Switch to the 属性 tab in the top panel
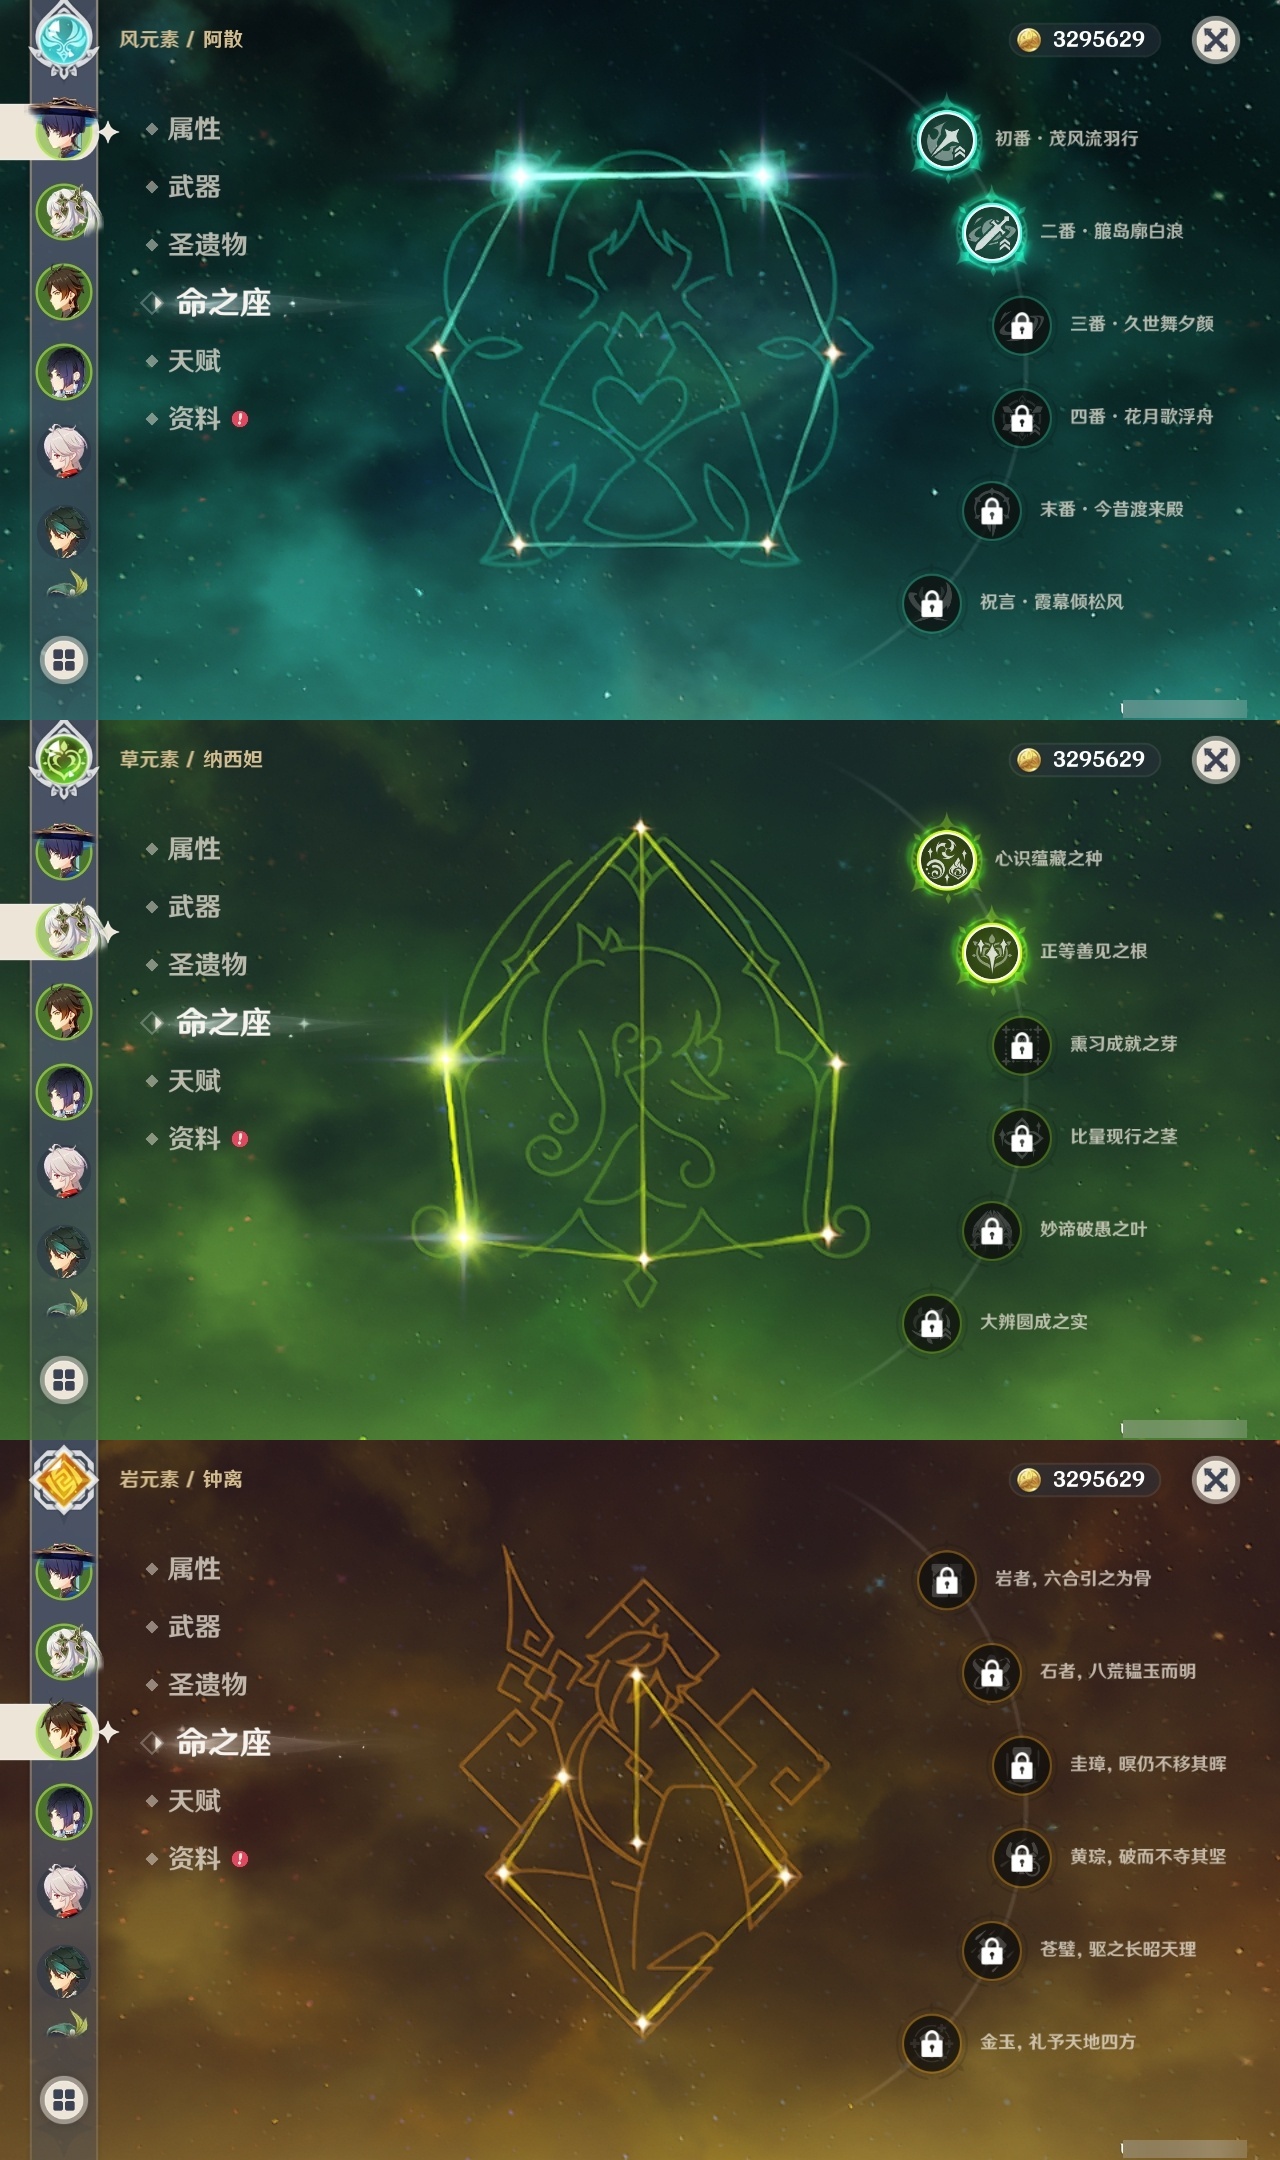 click(x=194, y=129)
